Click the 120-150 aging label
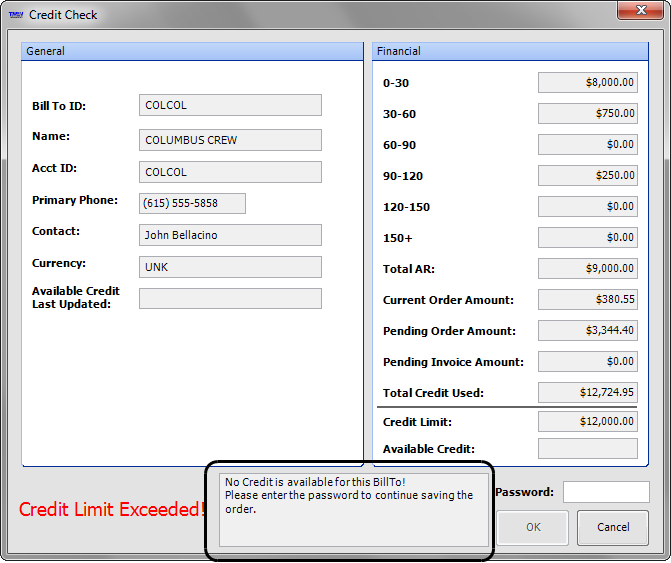This screenshot has height=563, width=671. [x=406, y=207]
